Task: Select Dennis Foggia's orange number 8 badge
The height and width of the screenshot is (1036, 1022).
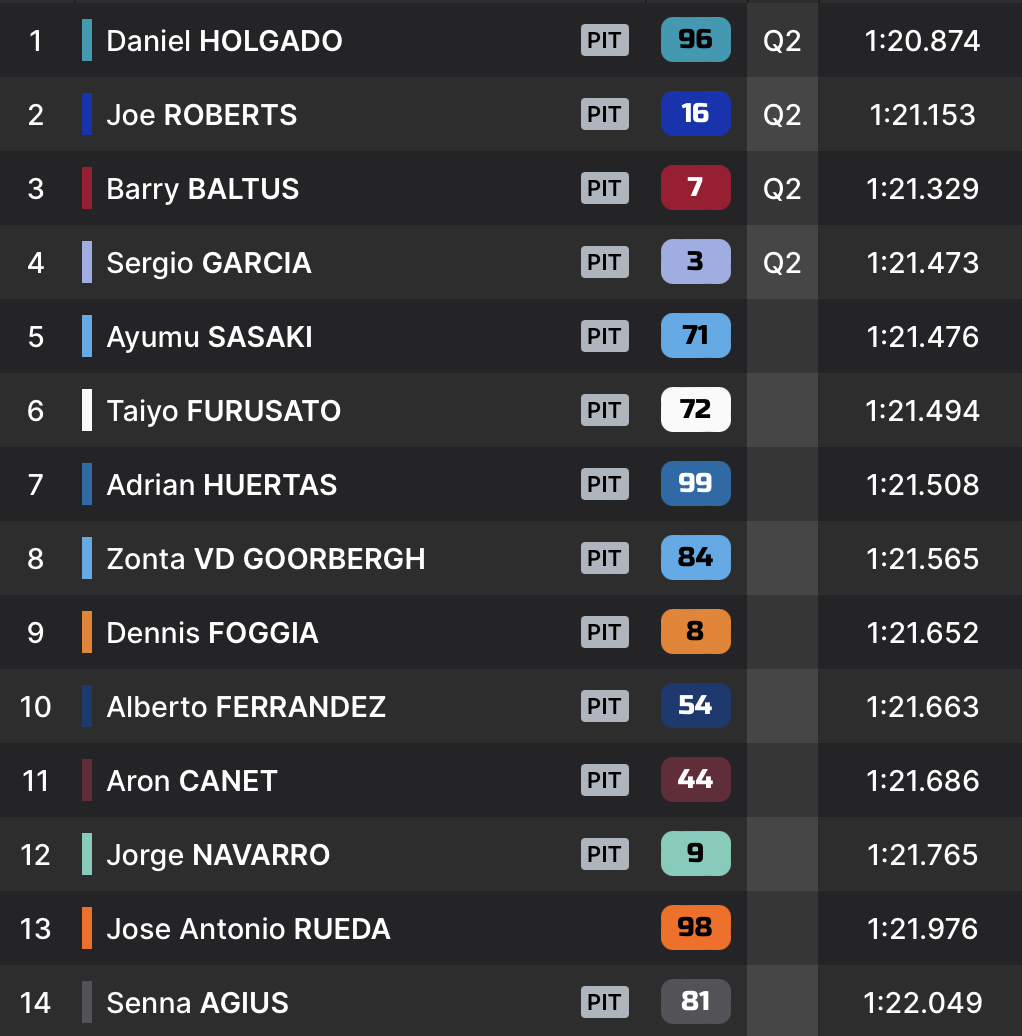Action: pyautogui.click(x=695, y=632)
